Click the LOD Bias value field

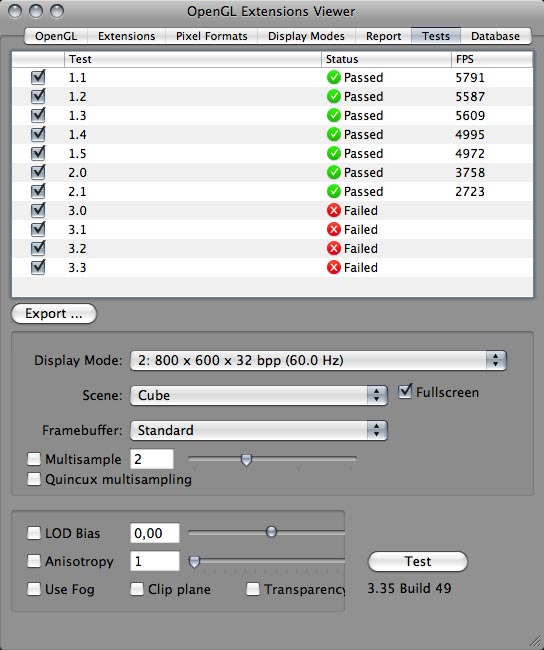[x=155, y=533]
